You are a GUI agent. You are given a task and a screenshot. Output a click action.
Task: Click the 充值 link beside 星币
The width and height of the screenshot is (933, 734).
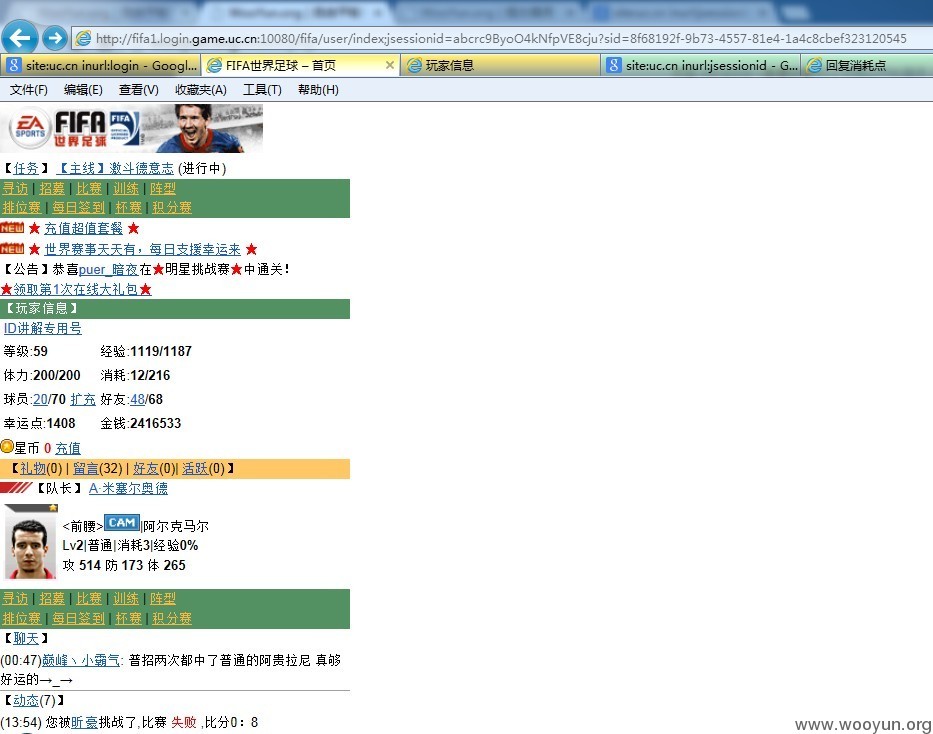click(68, 448)
